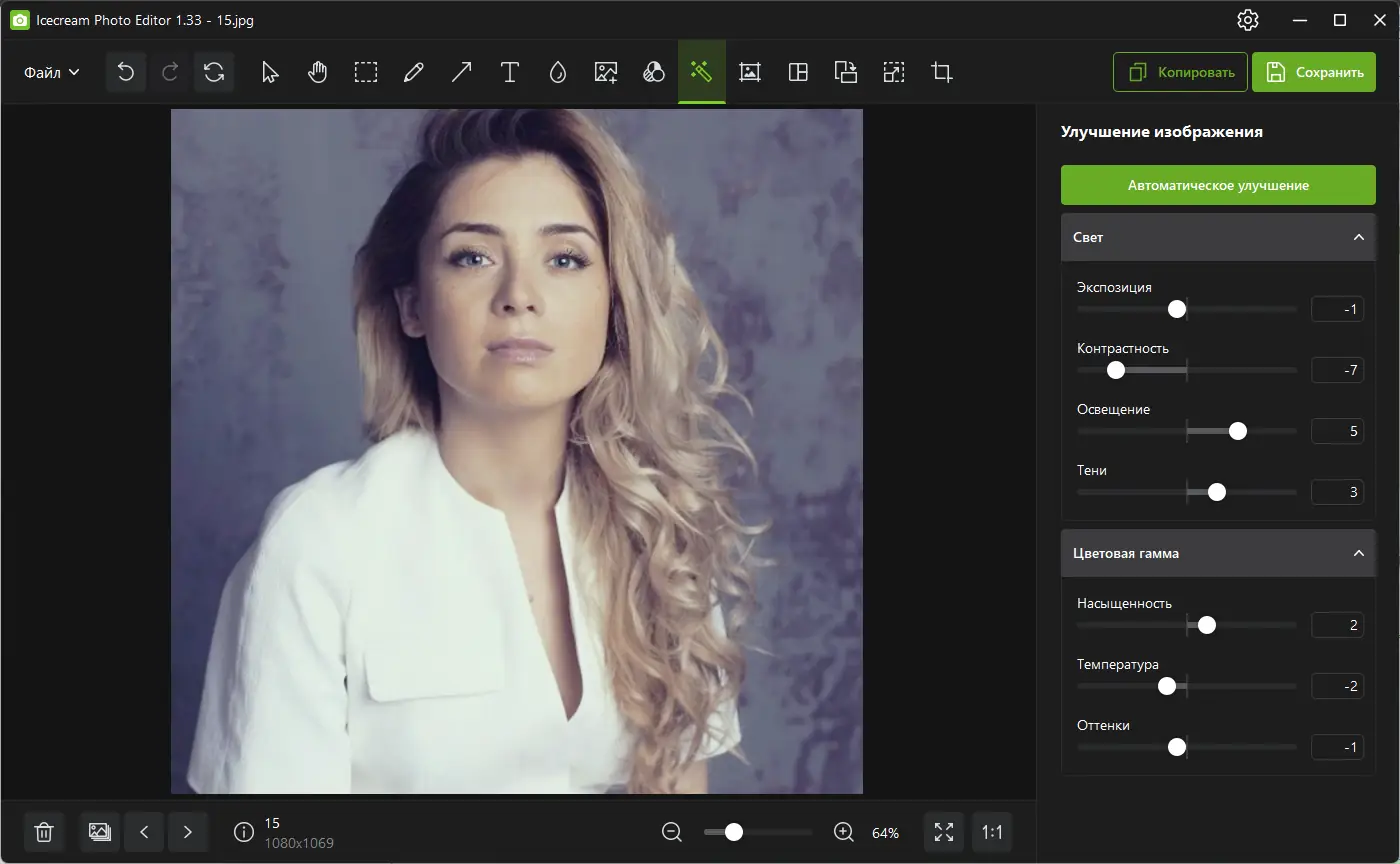Delete the photo using trash icon
Screen dimensions: 1400x864
[44, 831]
